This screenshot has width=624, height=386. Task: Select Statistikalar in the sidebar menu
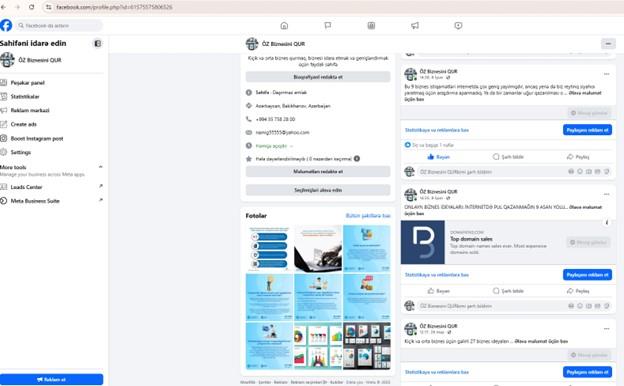click(x=25, y=96)
